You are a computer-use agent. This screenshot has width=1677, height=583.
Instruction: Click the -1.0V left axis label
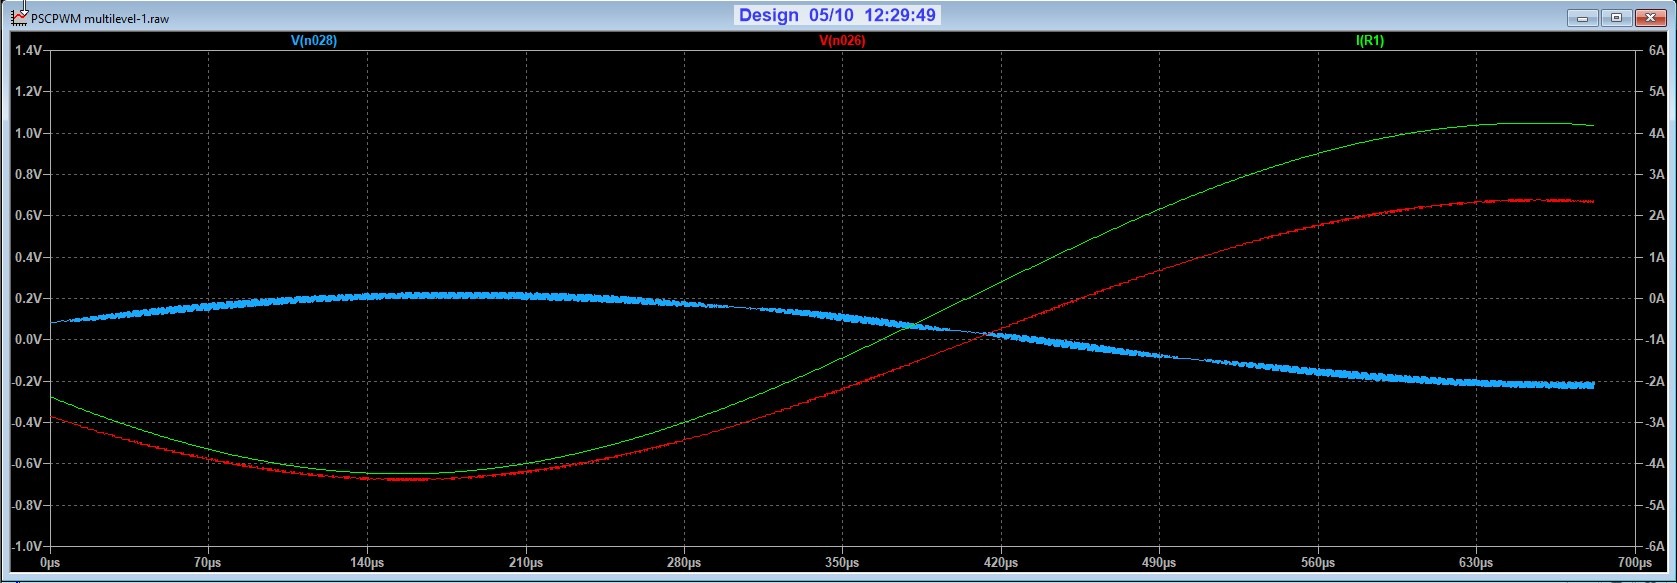pos(25,547)
